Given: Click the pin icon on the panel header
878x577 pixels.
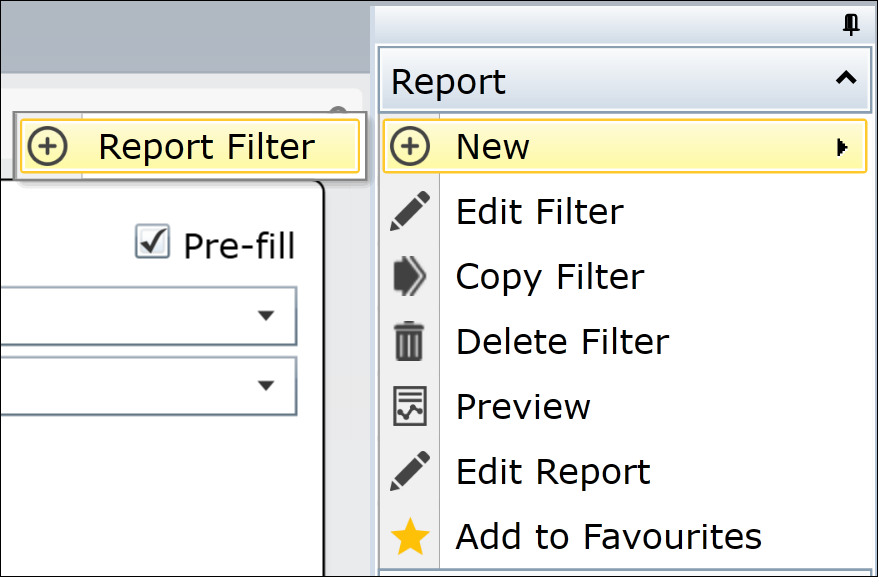Looking at the screenshot, I should (851, 25).
